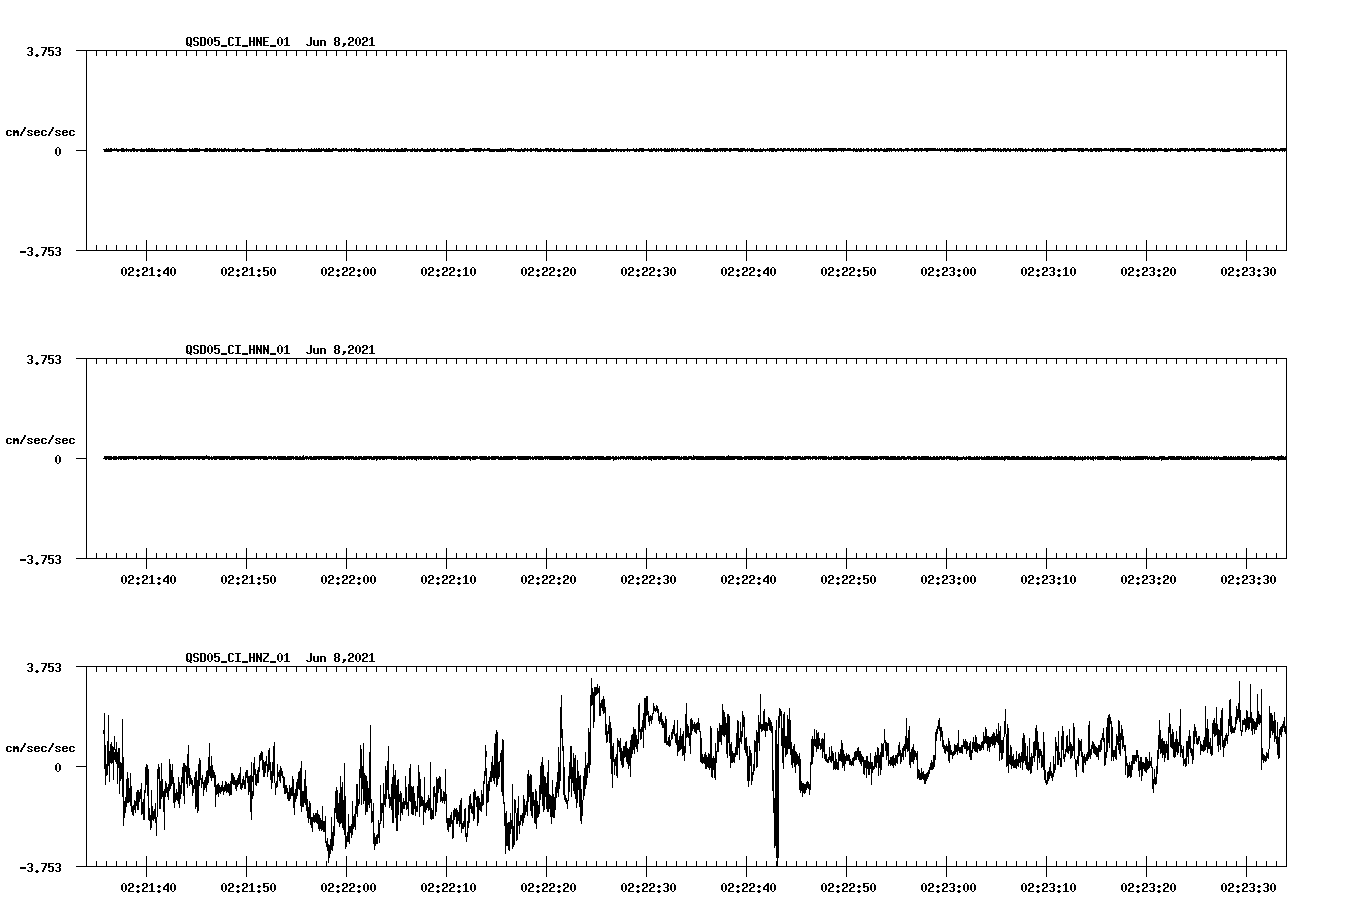Click the cm/sec/sec unit label of HNE plot
The width and height of the screenshot is (1358, 924).
(41, 132)
